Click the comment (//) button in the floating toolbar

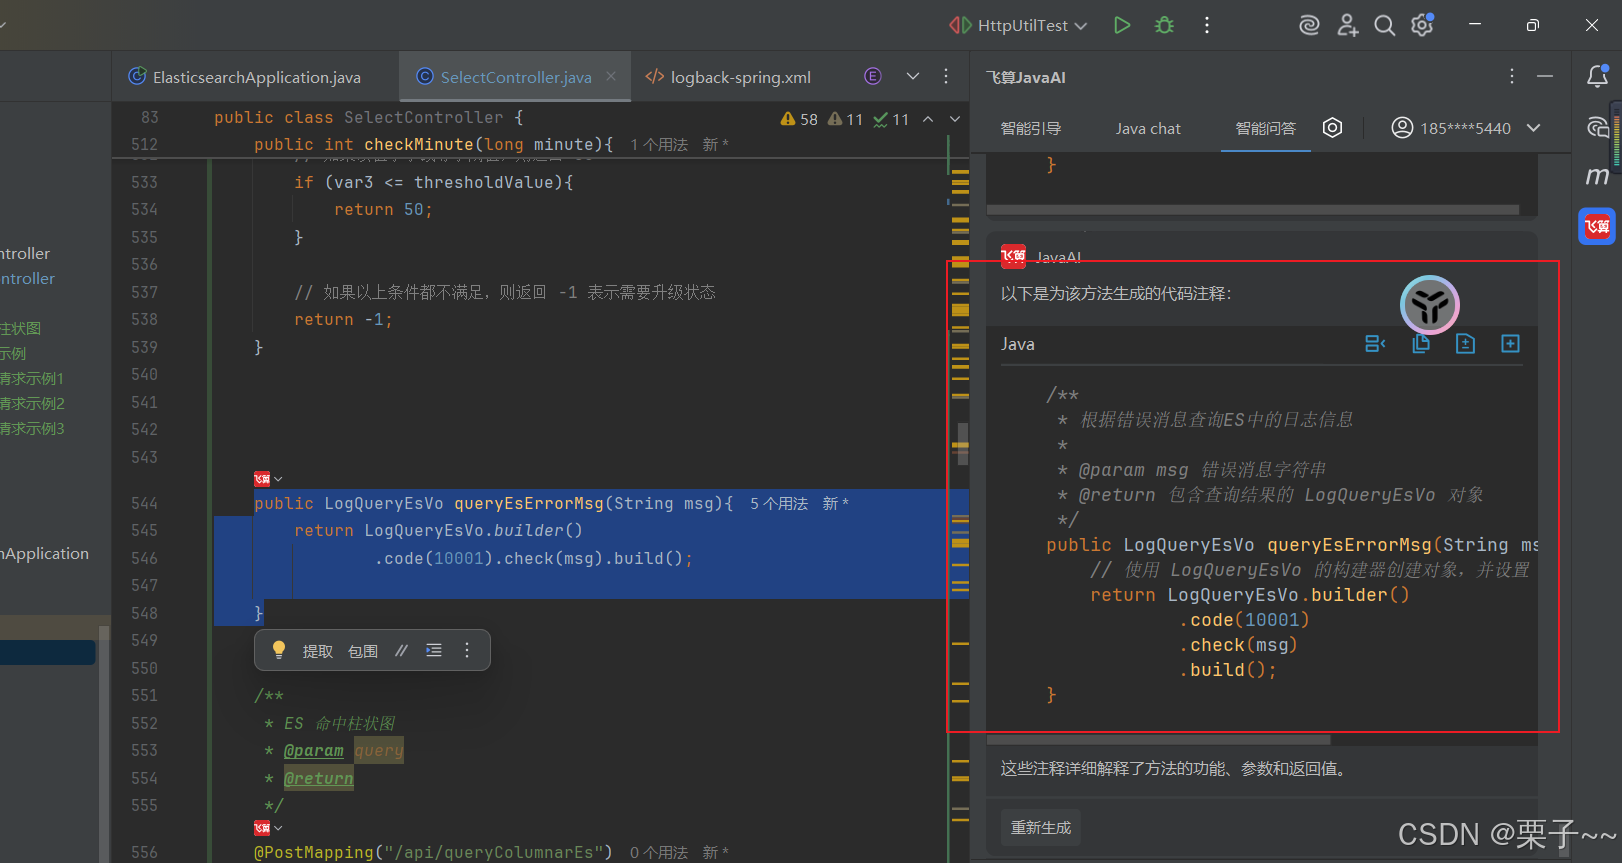tap(401, 651)
